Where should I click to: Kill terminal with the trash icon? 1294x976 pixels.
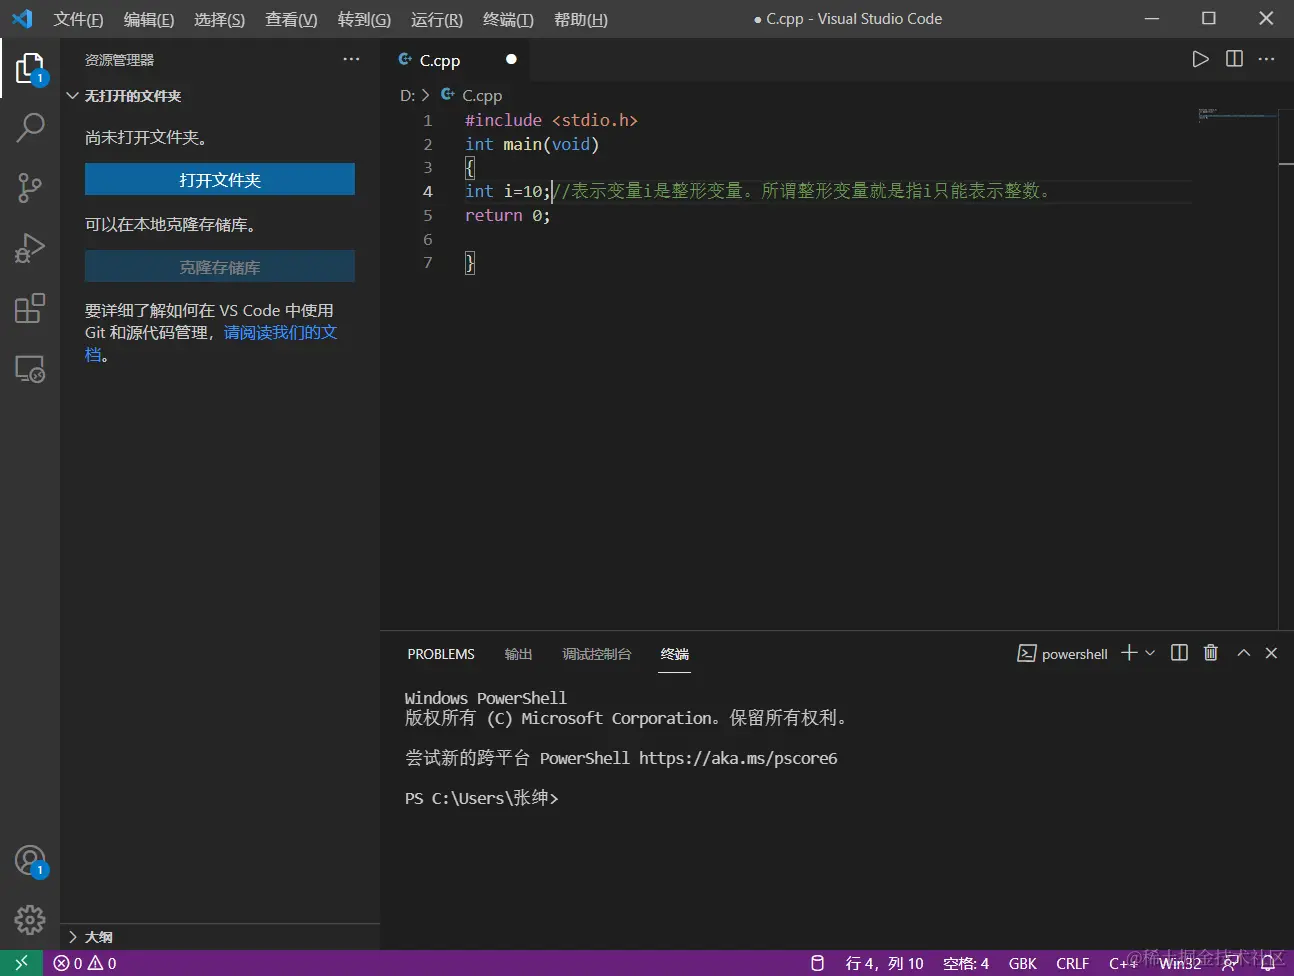click(x=1211, y=653)
